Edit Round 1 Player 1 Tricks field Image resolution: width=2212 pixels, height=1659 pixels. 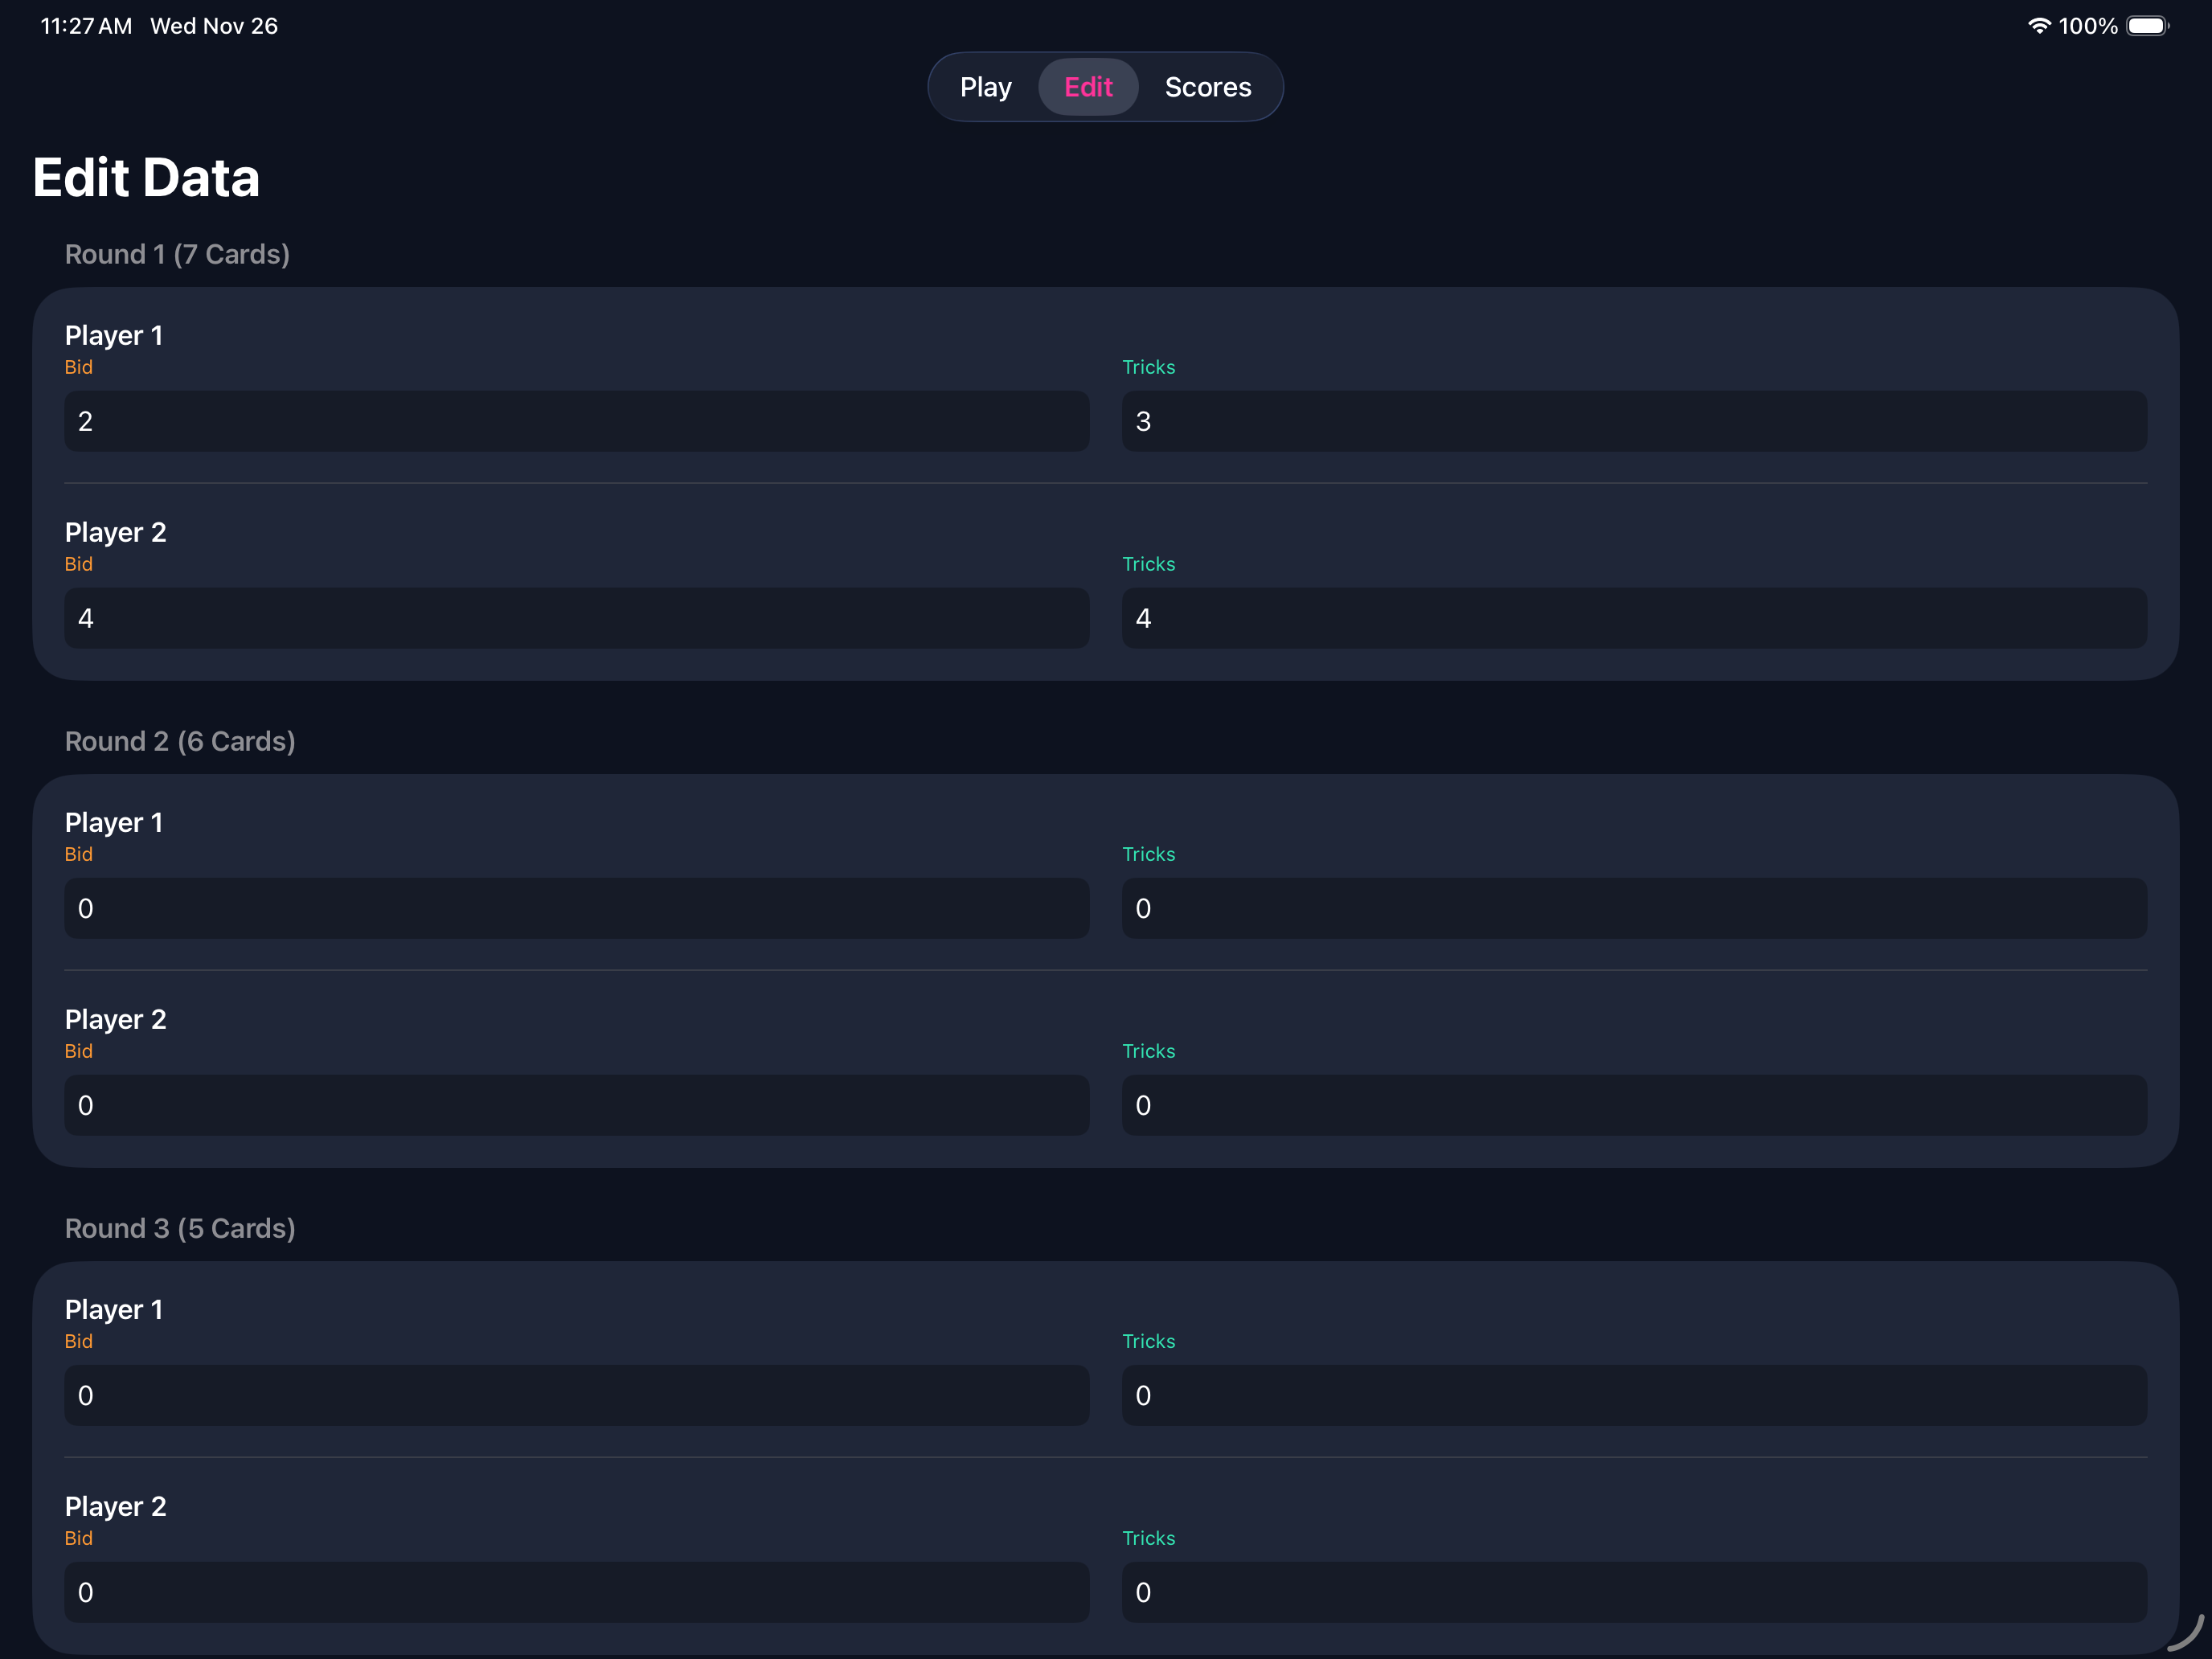(1634, 421)
